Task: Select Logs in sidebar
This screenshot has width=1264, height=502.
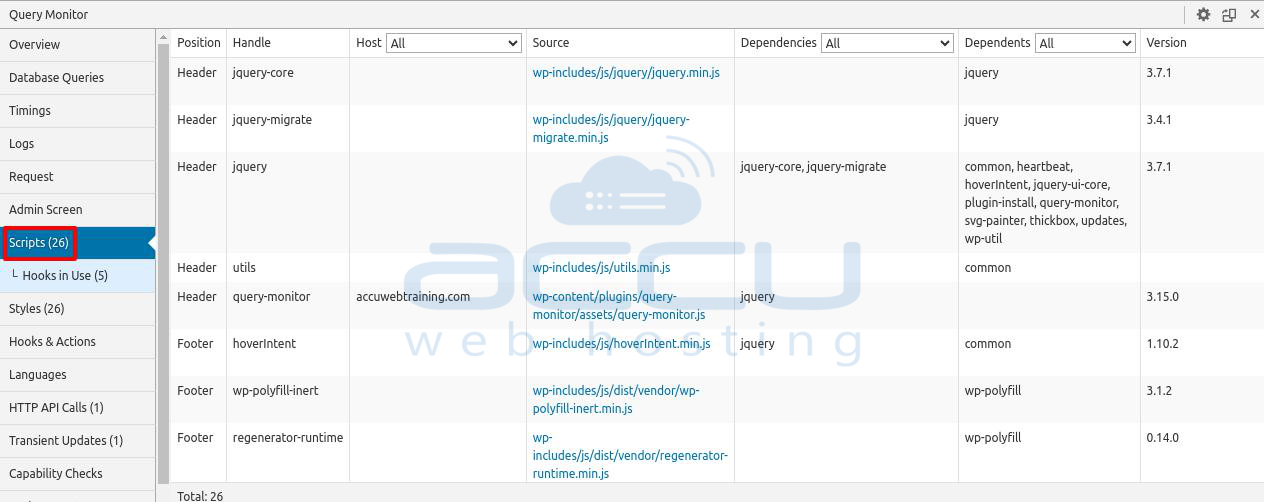Action: click(x=78, y=143)
